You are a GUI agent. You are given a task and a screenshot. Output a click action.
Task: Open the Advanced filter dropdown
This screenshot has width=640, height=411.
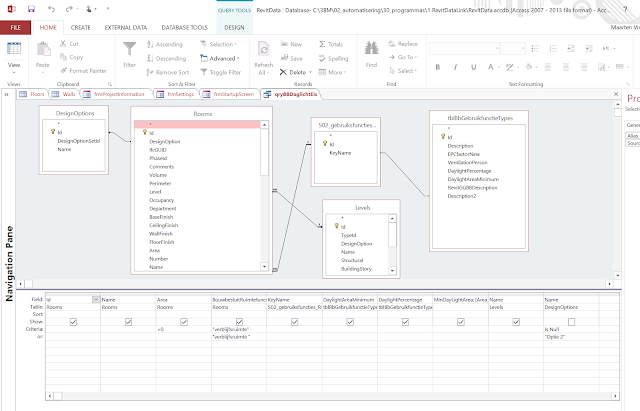(x=220, y=58)
